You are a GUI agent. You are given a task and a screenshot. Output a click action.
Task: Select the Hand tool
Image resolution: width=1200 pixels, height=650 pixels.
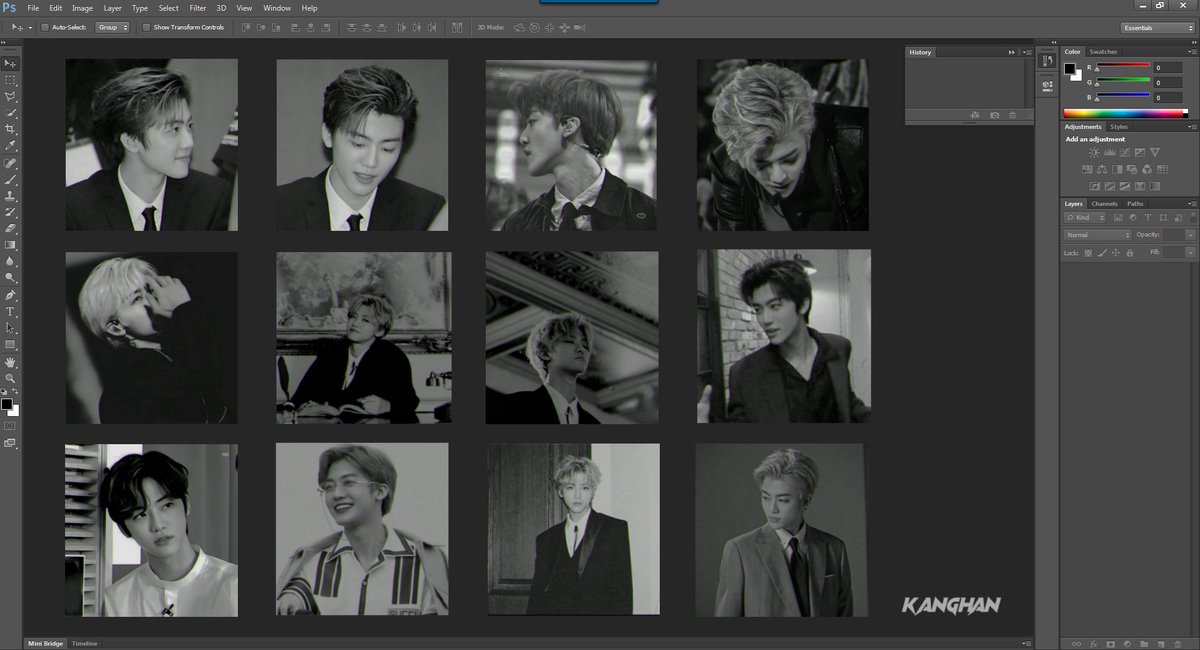click(10, 362)
